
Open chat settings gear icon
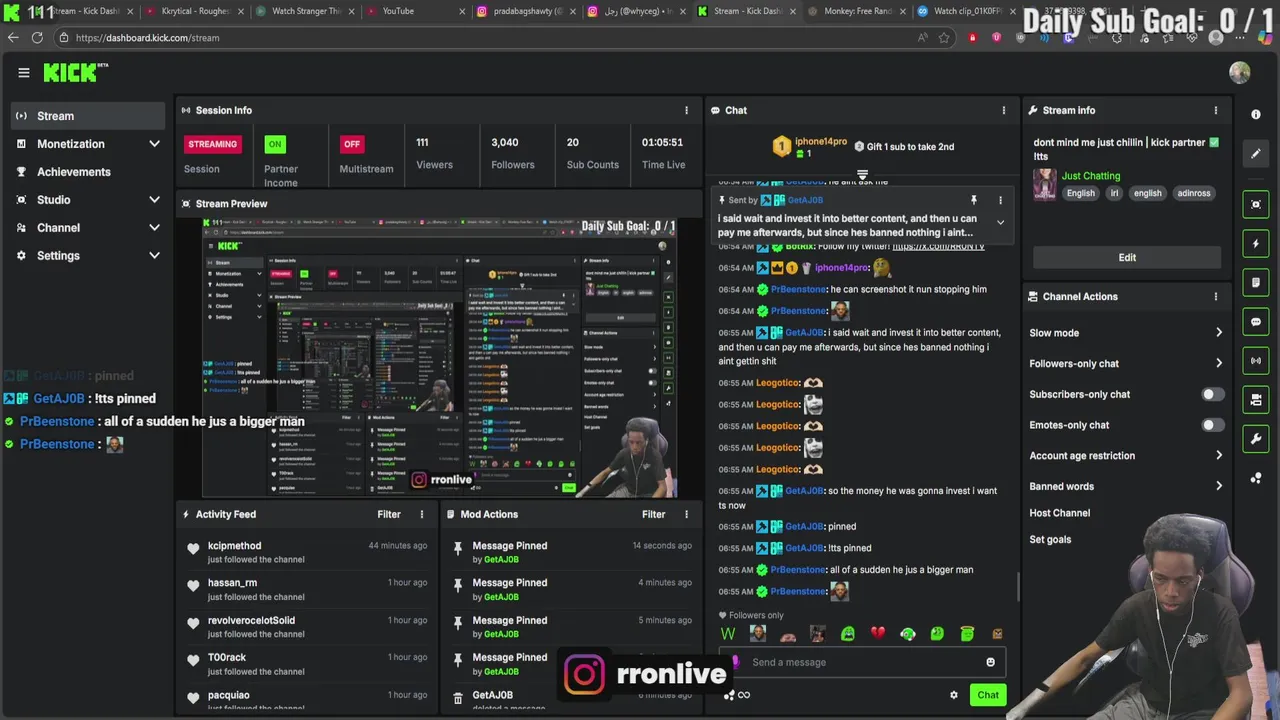pos(953,695)
